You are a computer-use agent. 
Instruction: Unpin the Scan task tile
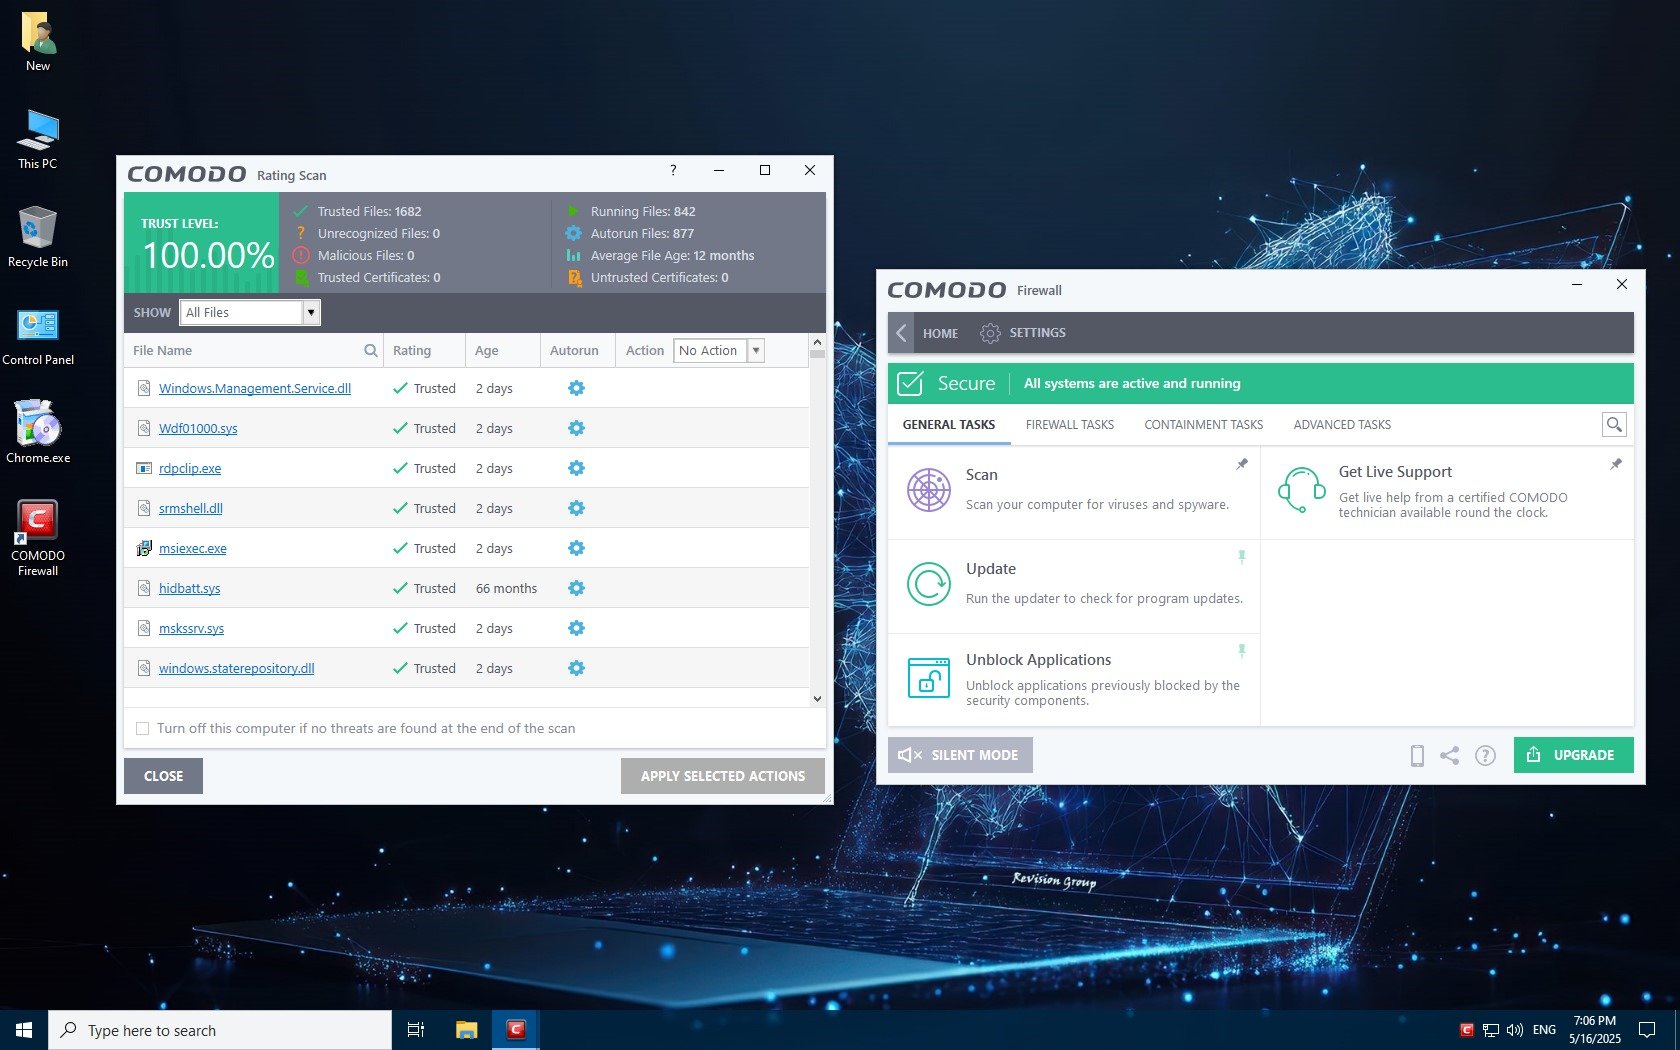click(x=1241, y=464)
